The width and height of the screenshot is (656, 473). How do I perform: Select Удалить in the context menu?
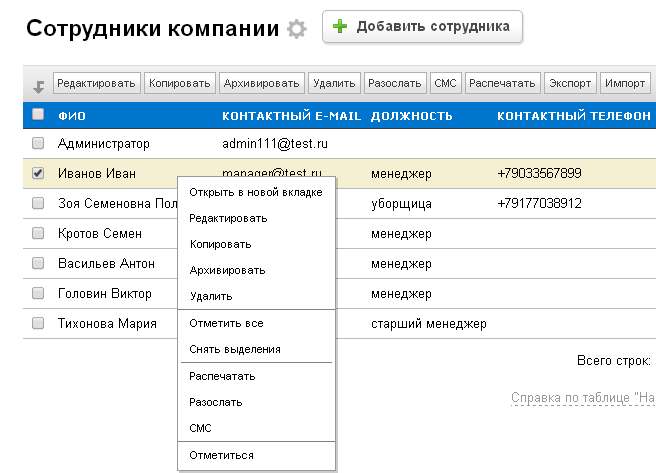coord(211,296)
